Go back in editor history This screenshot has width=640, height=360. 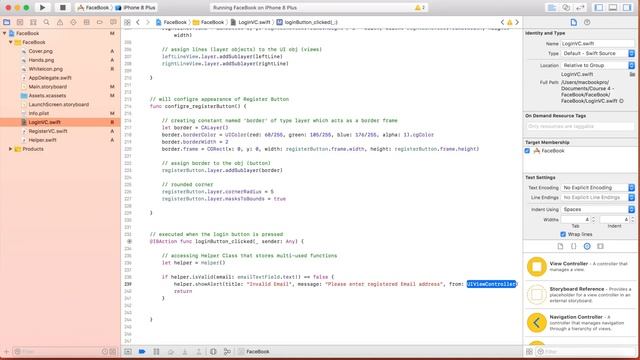tap(138, 22)
